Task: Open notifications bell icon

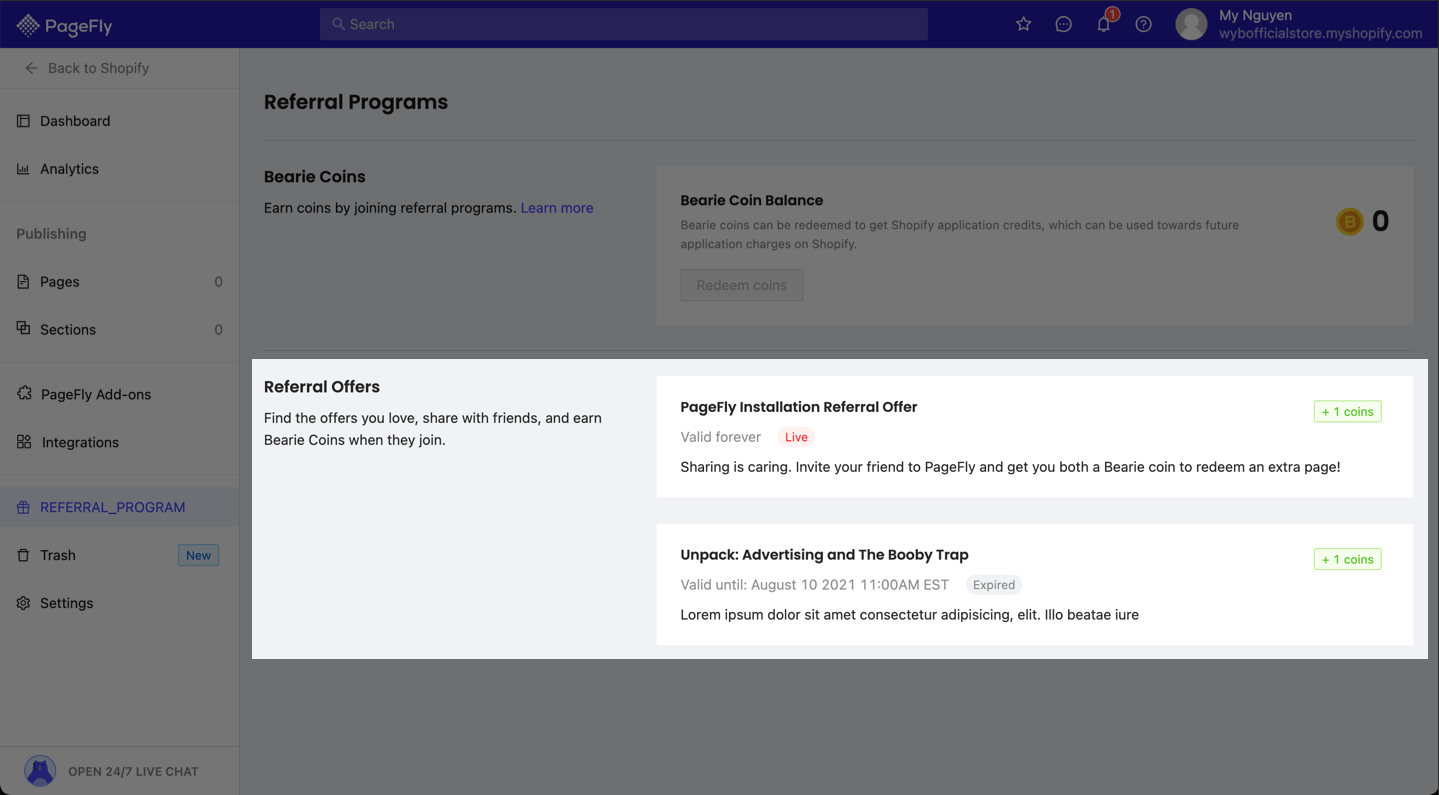Action: 1103,24
